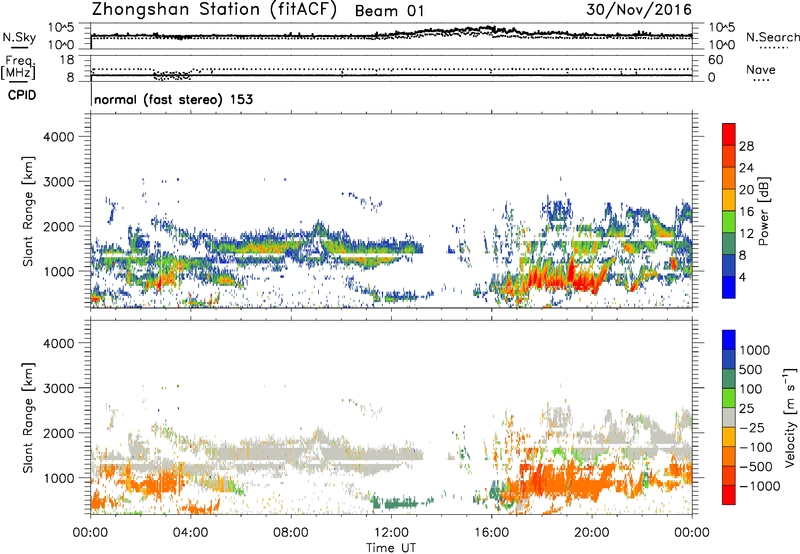Click the solid line sample under N.Sky
The width and height of the screenshot is (800, 554).
[x=19, y=47]
